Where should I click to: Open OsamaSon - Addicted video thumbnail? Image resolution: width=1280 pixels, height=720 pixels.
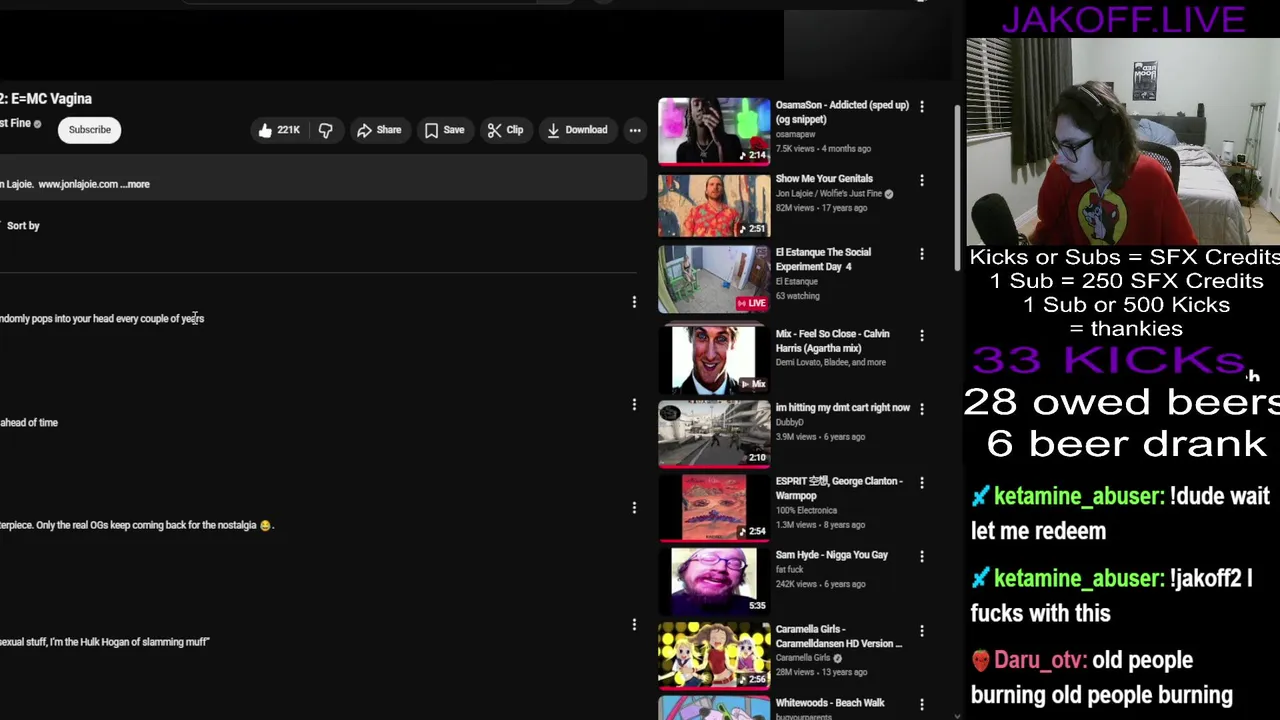pyautogui.click(x=714, y=131)
